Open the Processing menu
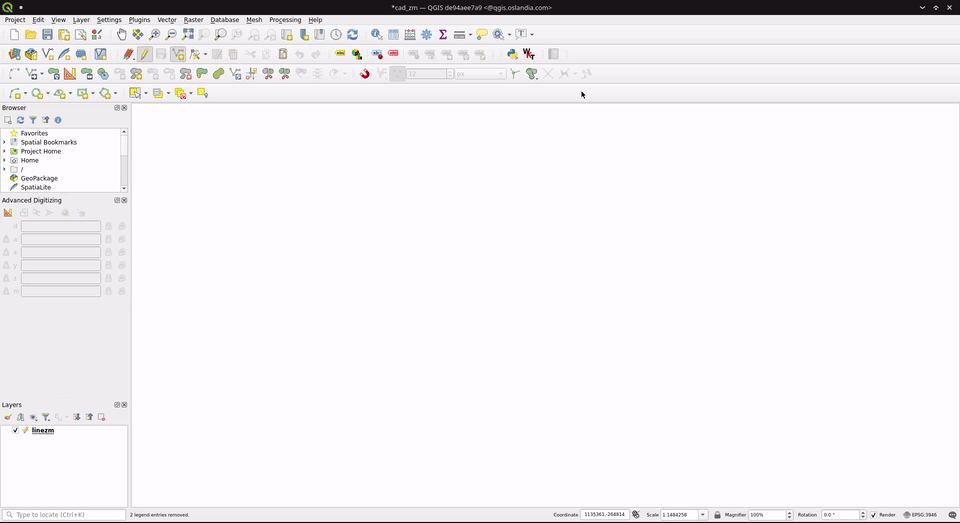This screenshot has width=960, height=523. click(285, 20)
